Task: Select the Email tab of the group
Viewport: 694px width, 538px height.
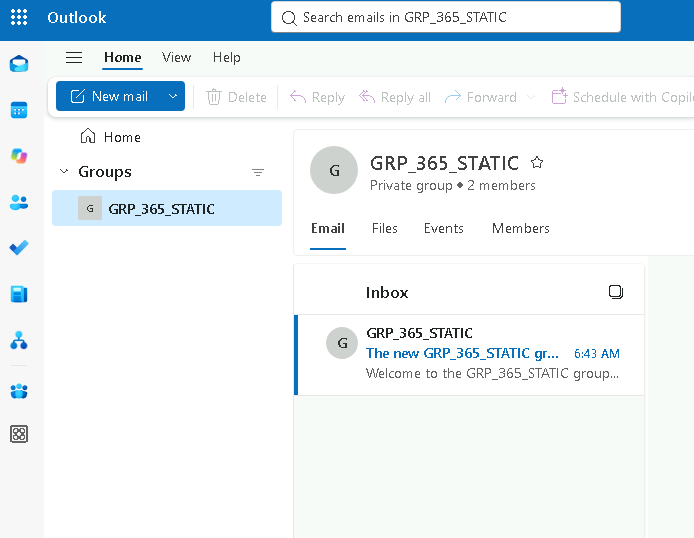Action: [x=328, y=228]
